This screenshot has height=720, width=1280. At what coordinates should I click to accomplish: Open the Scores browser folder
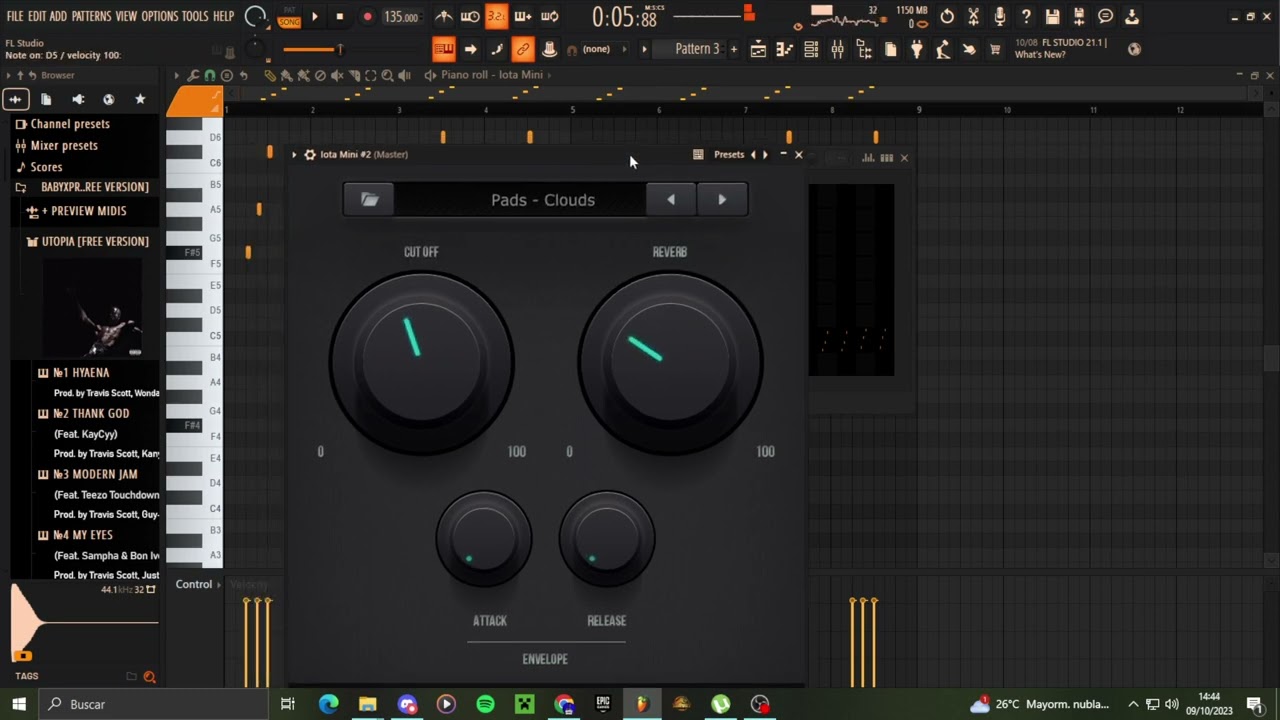click(46, 167)
